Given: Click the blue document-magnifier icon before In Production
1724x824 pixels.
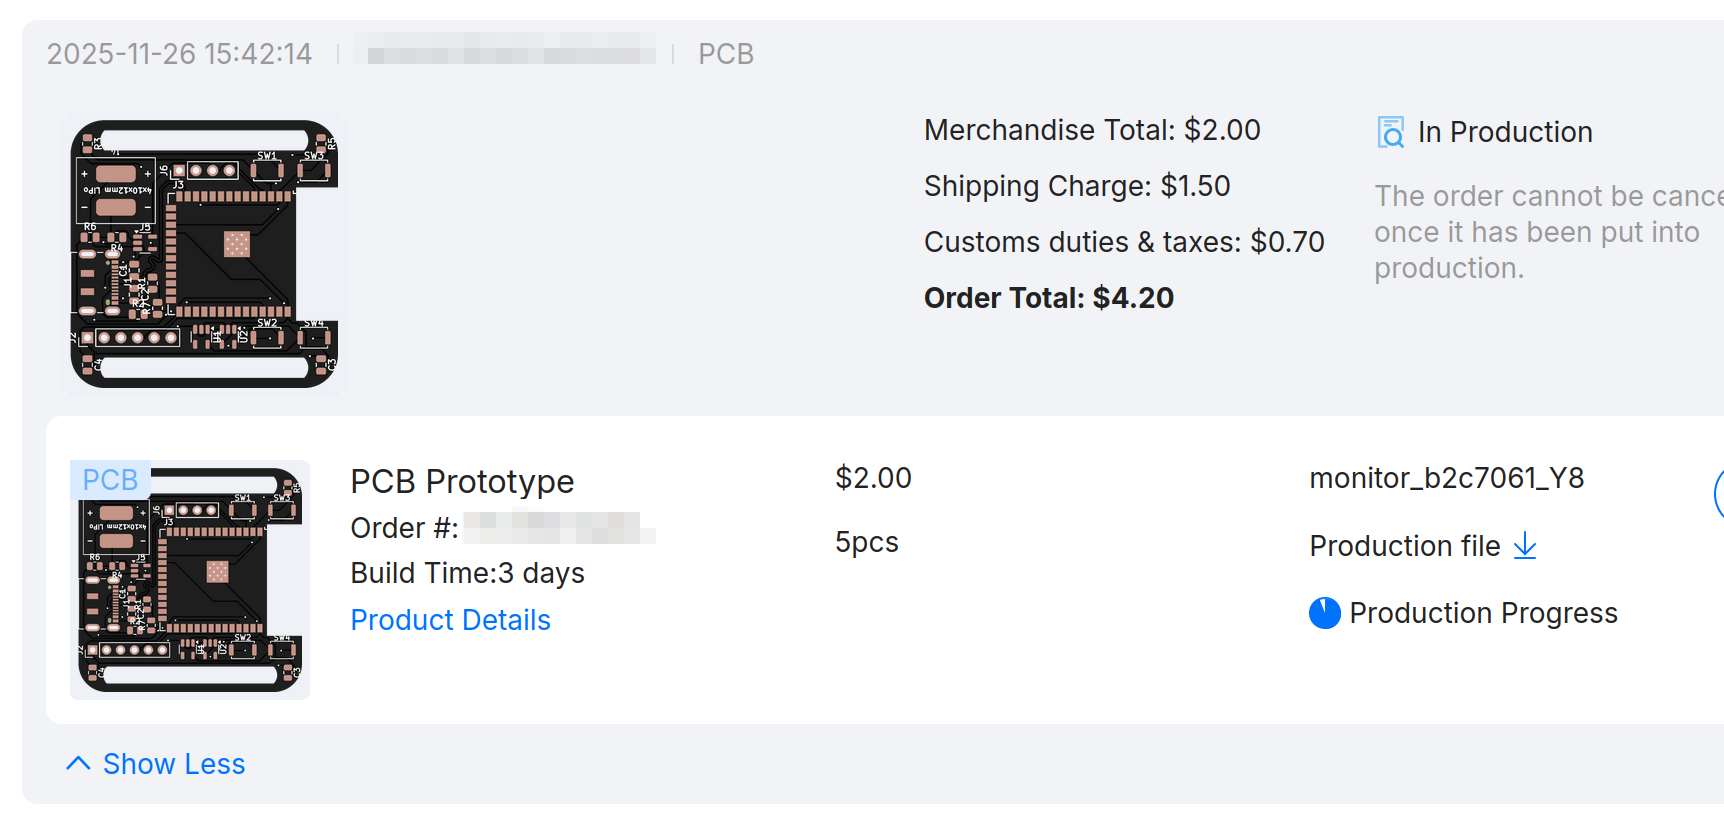Looking at the screenshot, I should pos(1391,131).
